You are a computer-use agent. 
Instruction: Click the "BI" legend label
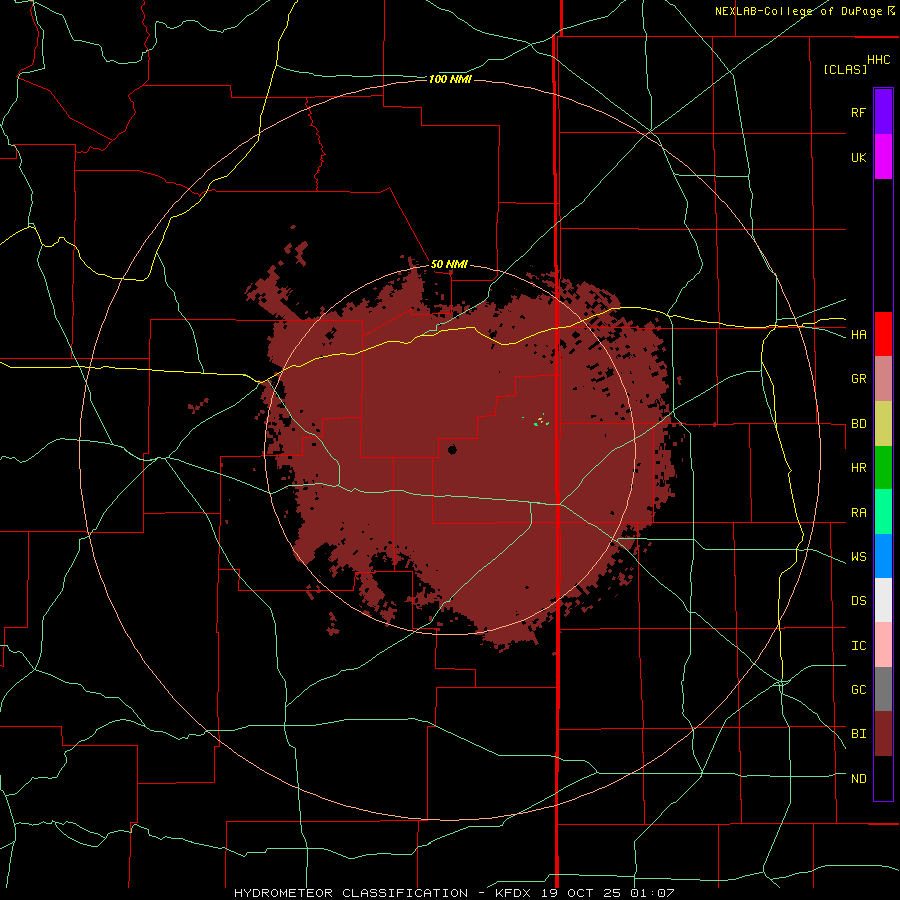pyautogui.click(x=858, y=734)
